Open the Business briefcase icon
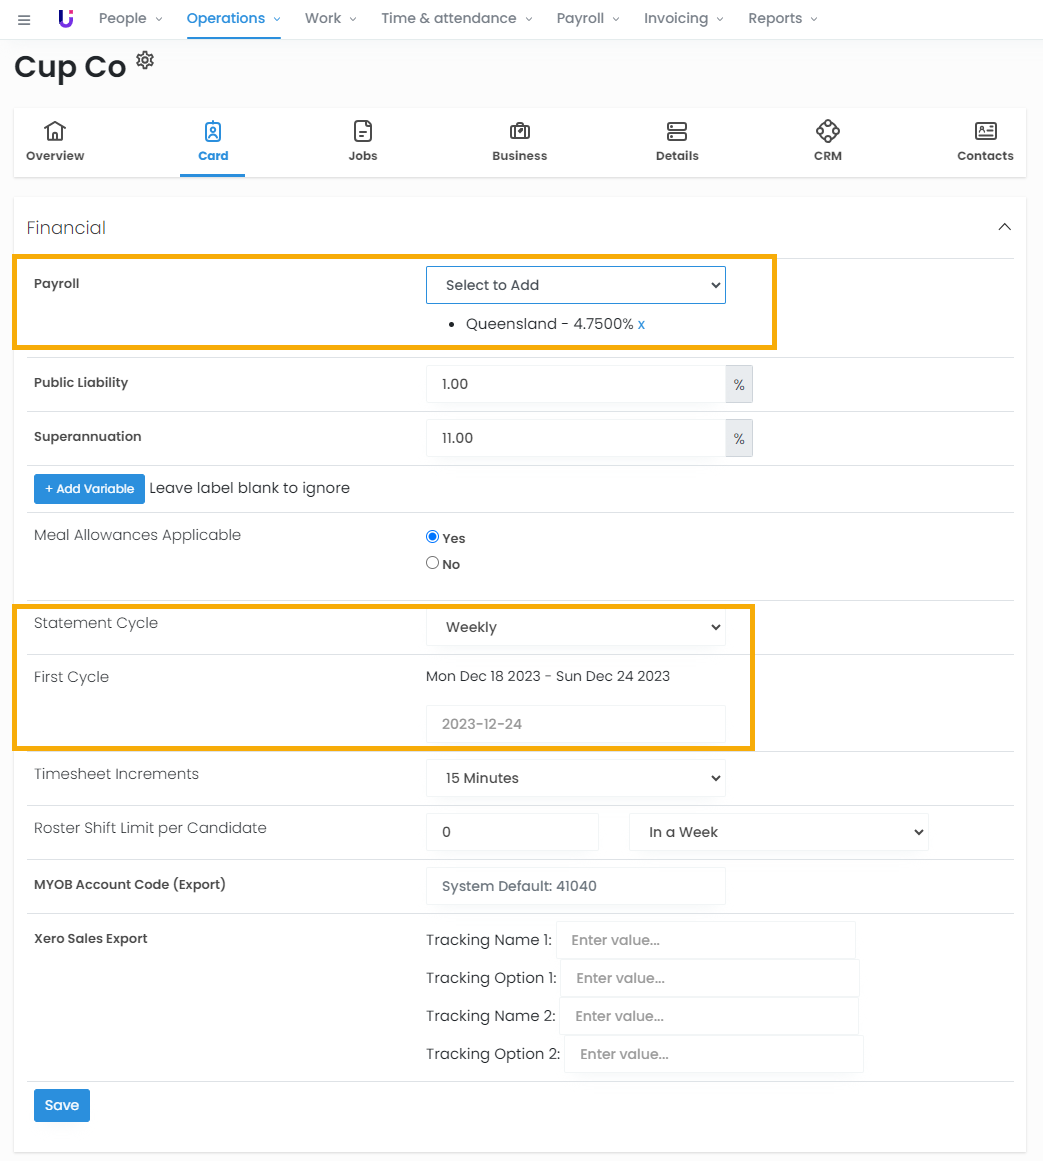 (519, 131)
